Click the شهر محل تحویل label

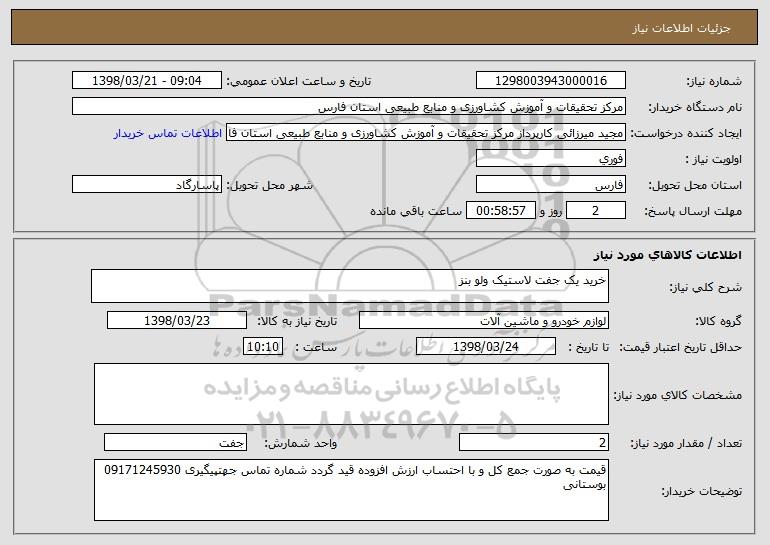pyautogui.click(x=269, y=186)
